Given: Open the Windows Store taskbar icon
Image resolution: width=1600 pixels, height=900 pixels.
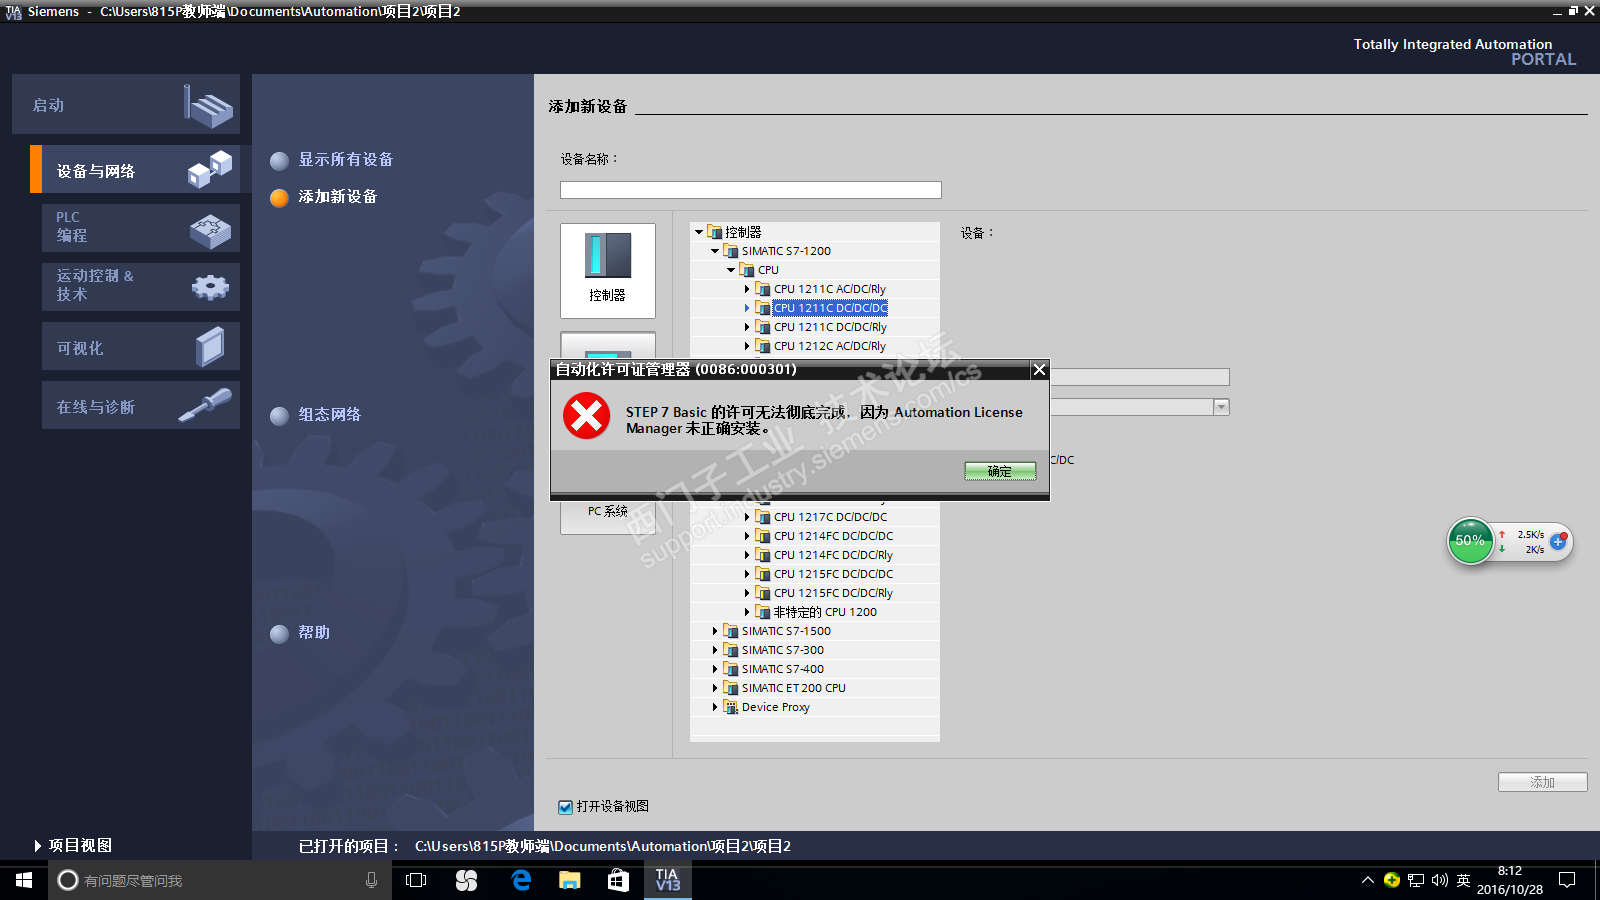Looking at the screenshot, I should tap(619, 880).
